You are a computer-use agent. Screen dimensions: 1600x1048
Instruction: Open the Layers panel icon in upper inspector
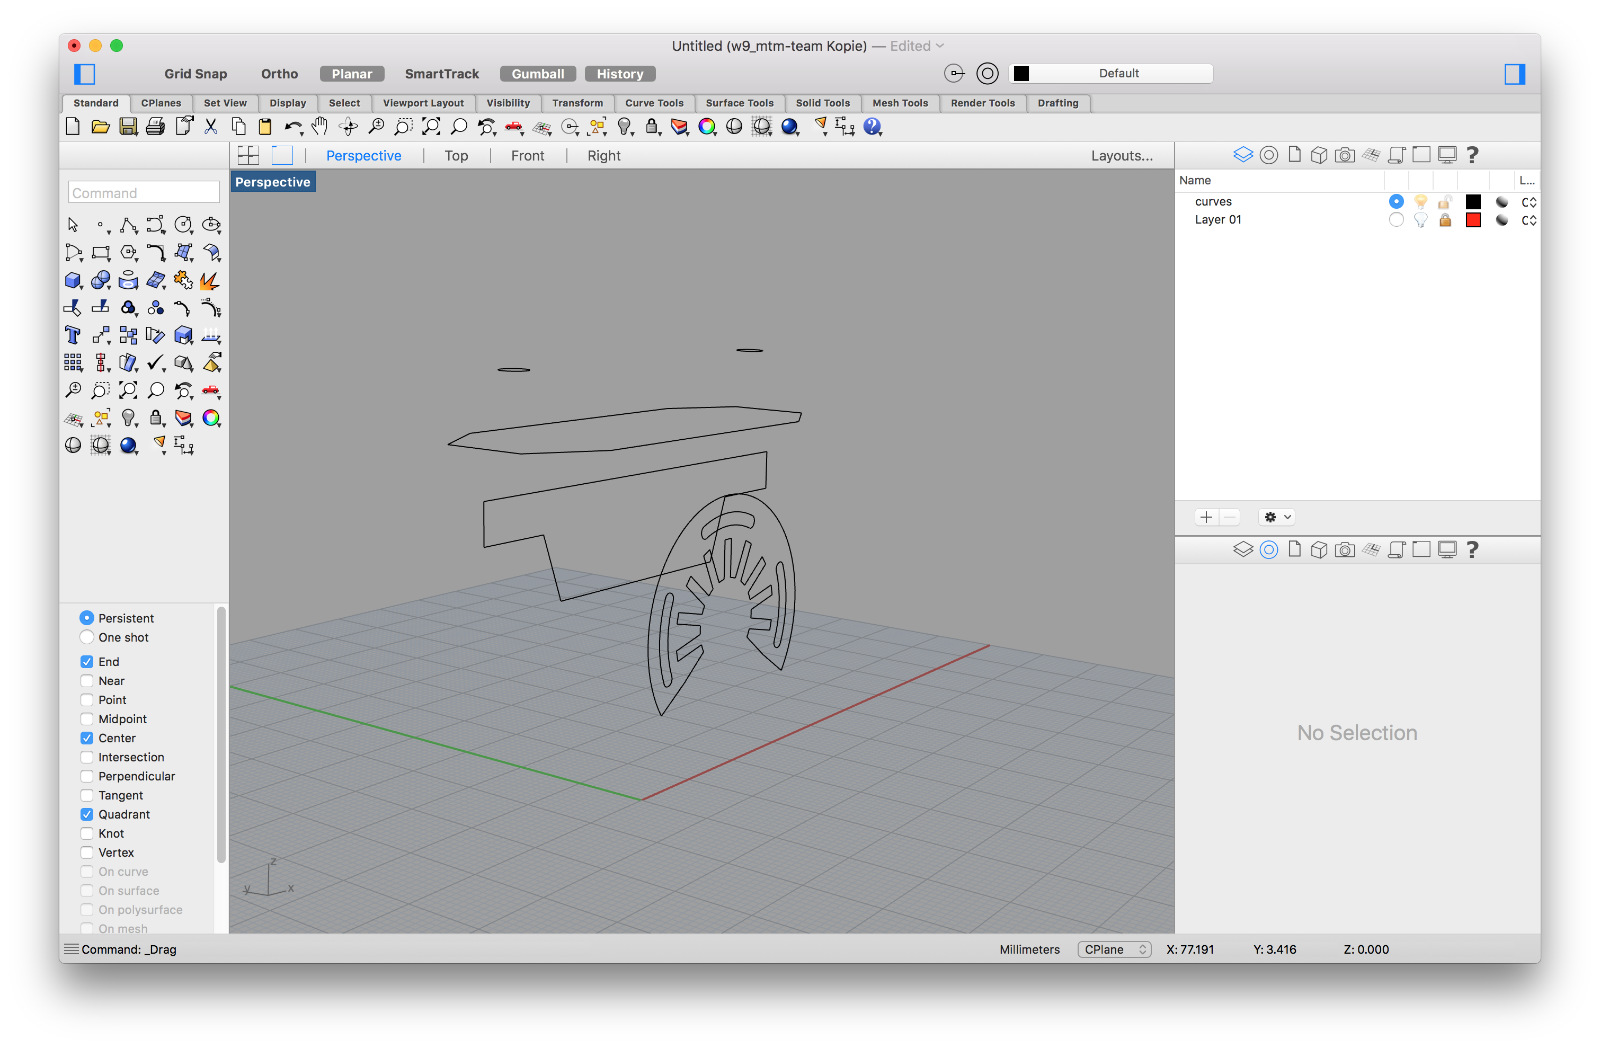point(1243,155)
